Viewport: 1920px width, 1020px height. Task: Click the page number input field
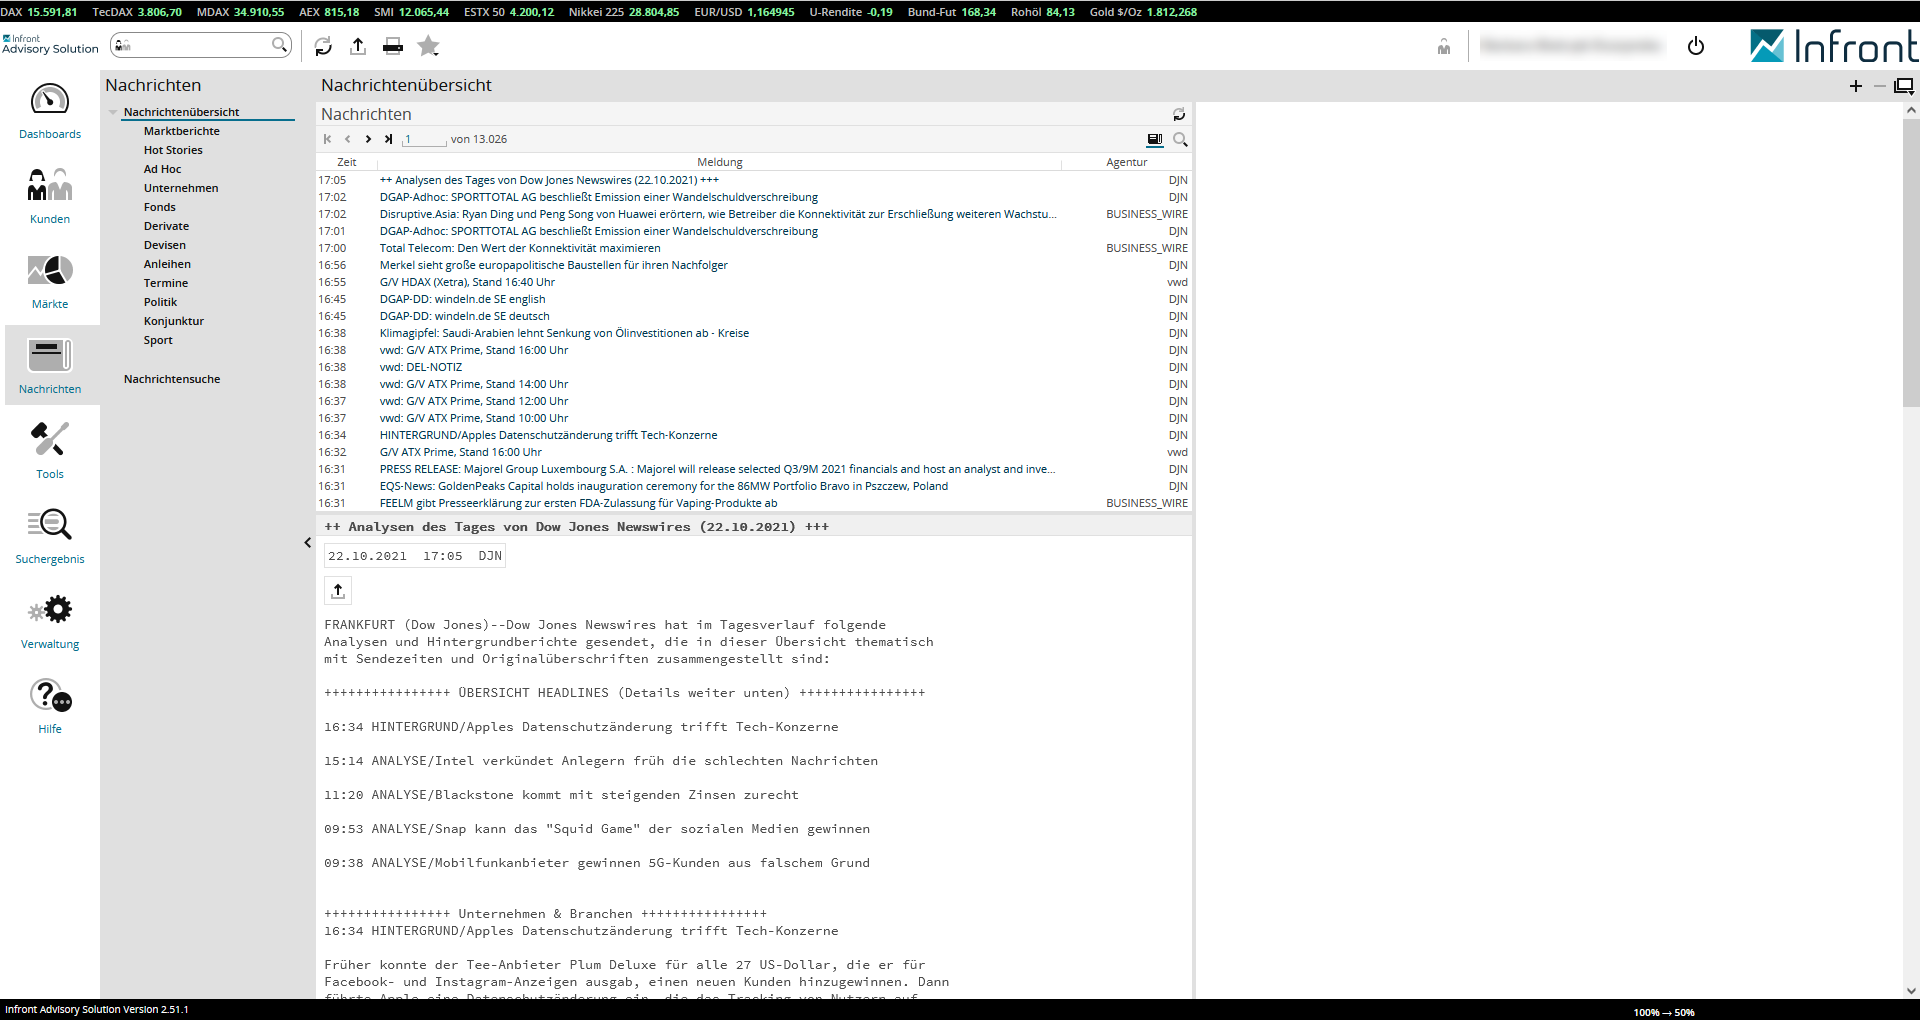click(424, 140)
